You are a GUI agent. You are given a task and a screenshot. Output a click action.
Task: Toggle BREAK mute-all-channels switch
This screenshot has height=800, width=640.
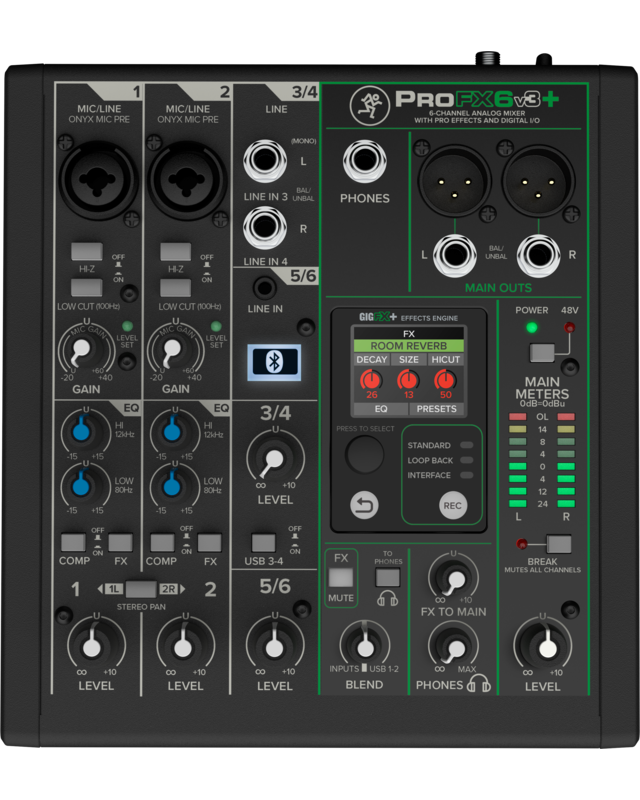pyautogui.click(x=559, y=544)
